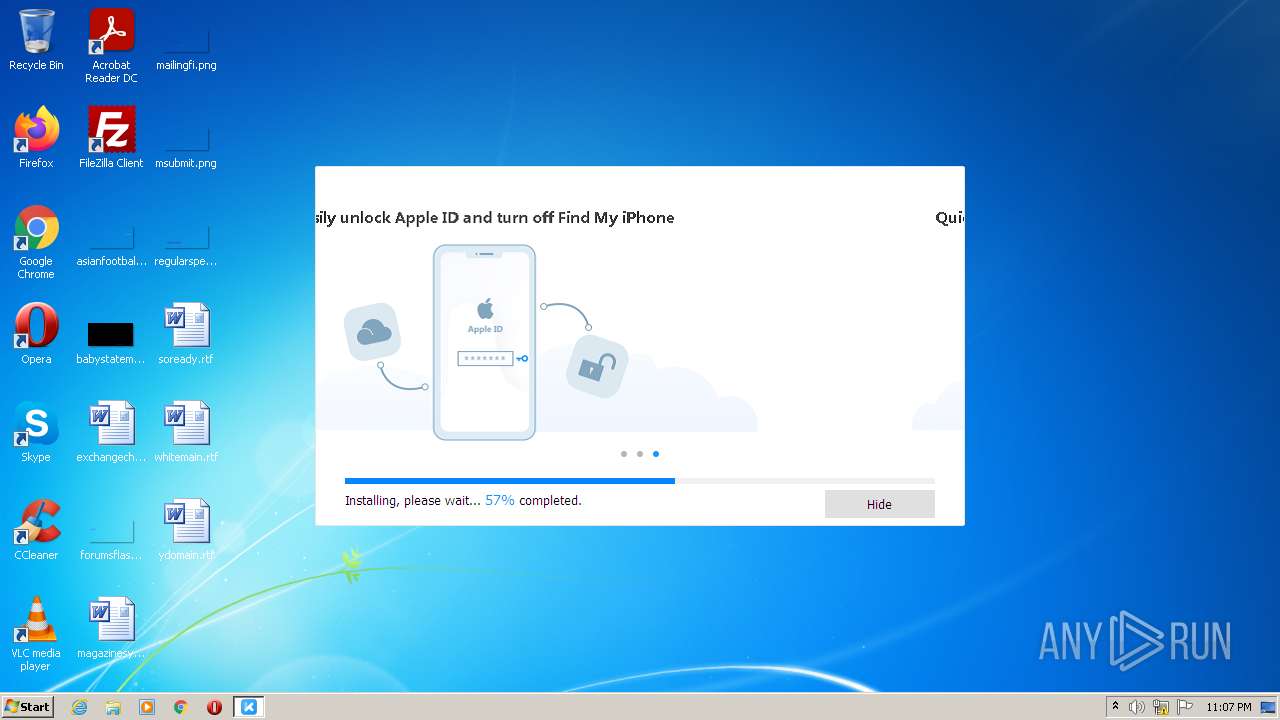This screenshot has height=720, width=1280.
Task: Select the soready.rtf document
Action: 186,334
